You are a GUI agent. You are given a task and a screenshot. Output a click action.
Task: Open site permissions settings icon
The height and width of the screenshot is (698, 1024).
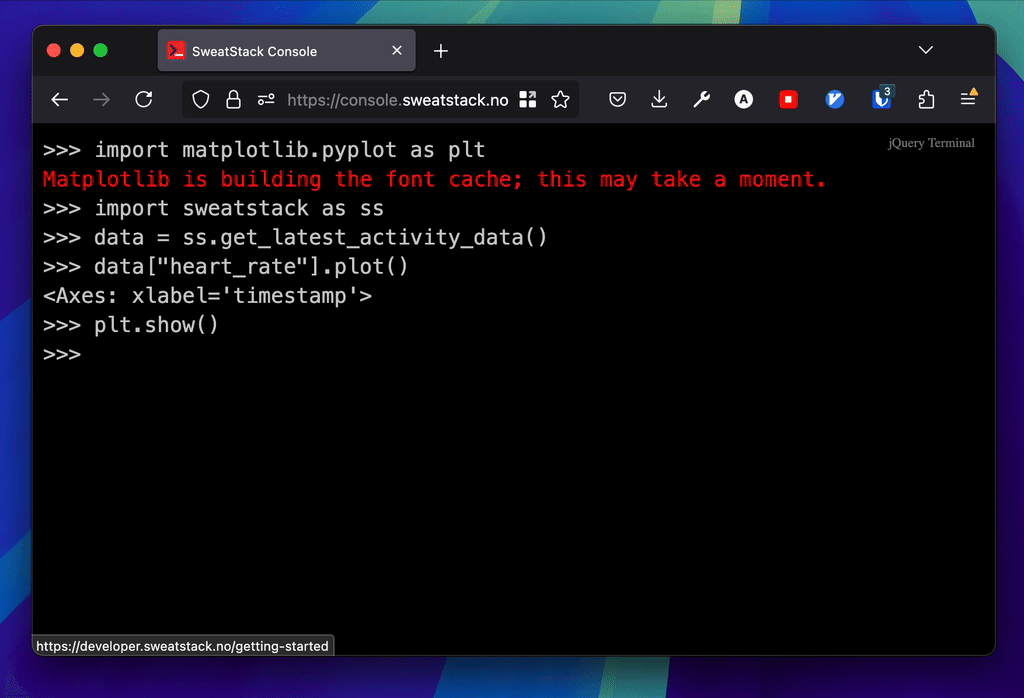click(266, 99)
